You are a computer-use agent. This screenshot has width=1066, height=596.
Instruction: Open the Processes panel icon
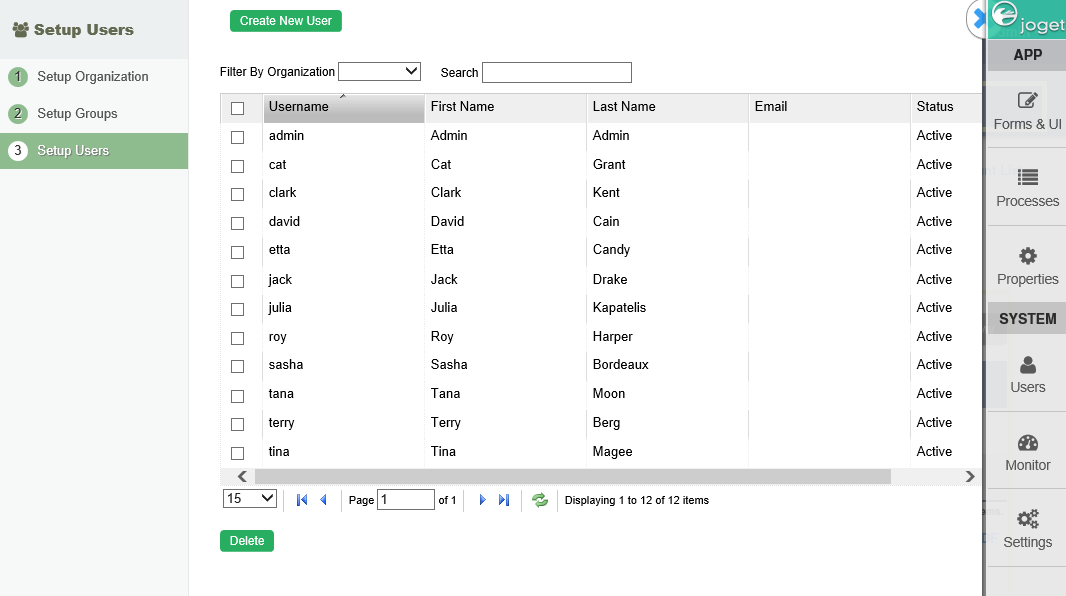1027,178
